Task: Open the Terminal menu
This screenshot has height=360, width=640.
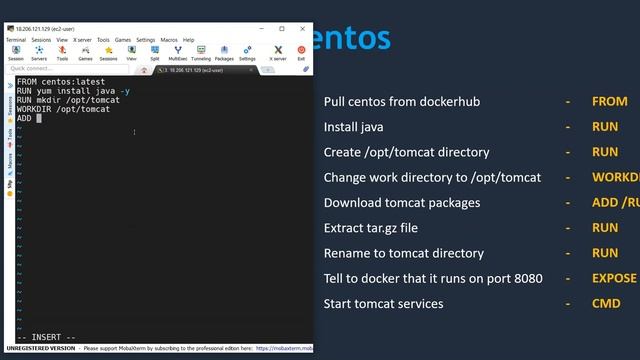Action: click(16, 40)
